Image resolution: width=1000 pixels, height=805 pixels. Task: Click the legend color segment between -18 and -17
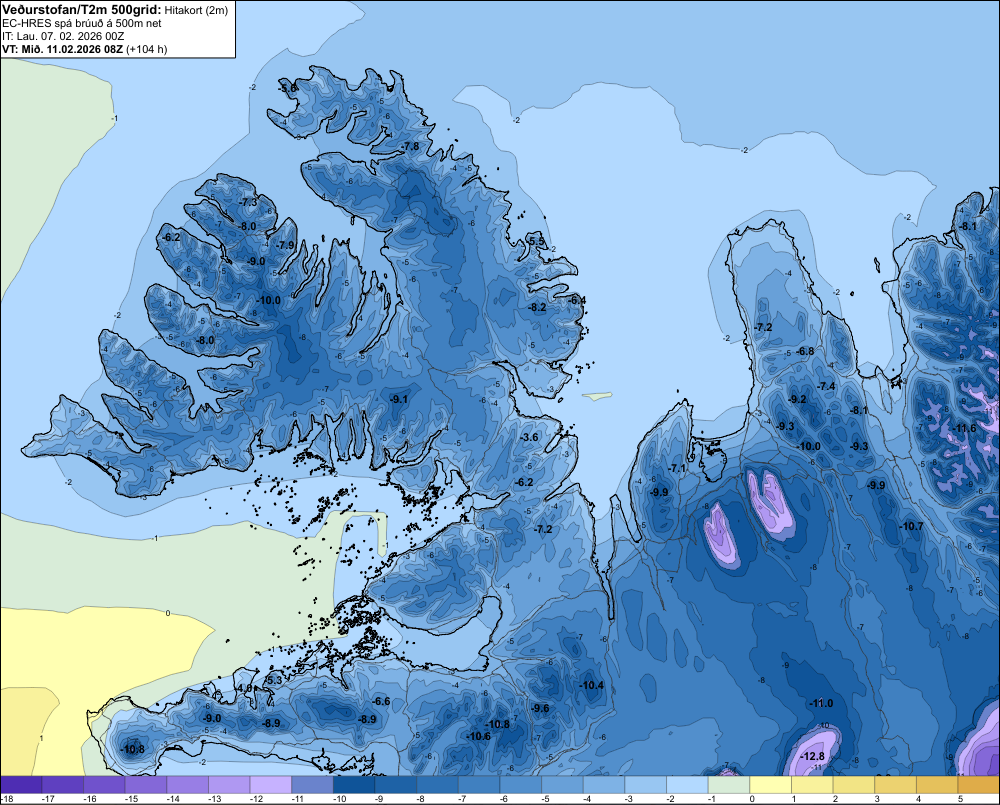click(x=21, y=785)
